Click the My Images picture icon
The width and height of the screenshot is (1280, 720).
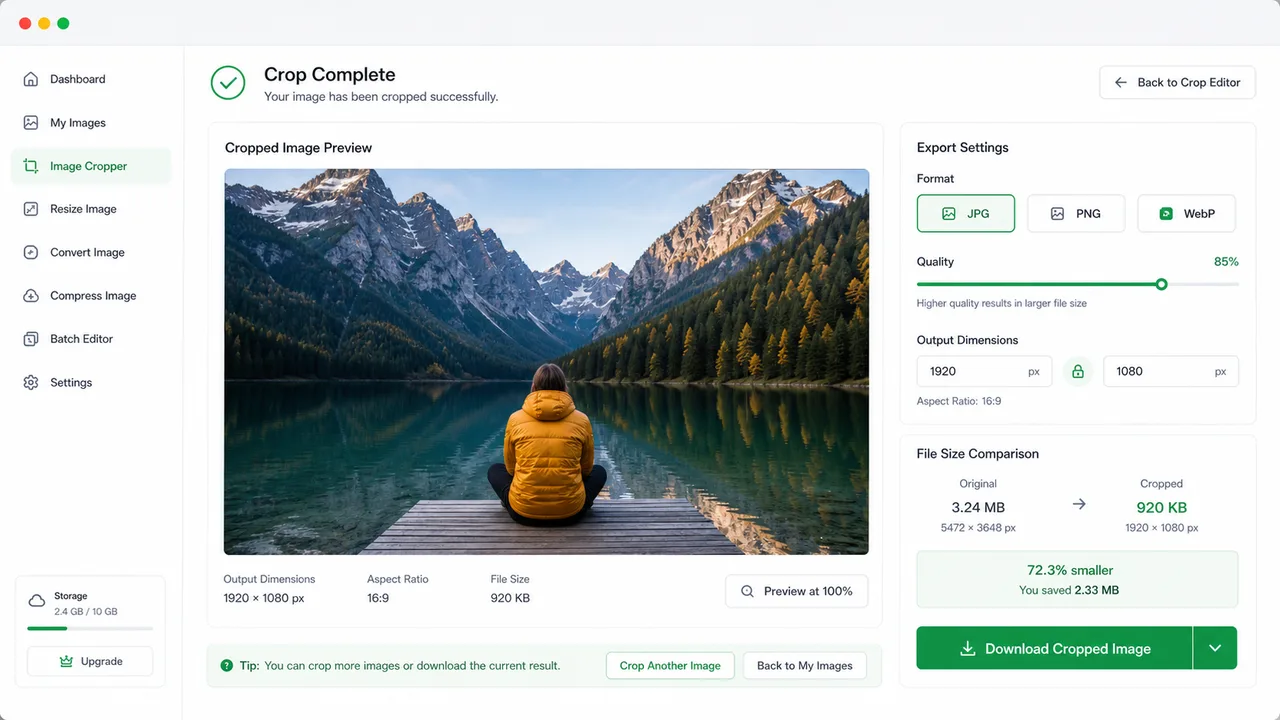click(31, 123)
